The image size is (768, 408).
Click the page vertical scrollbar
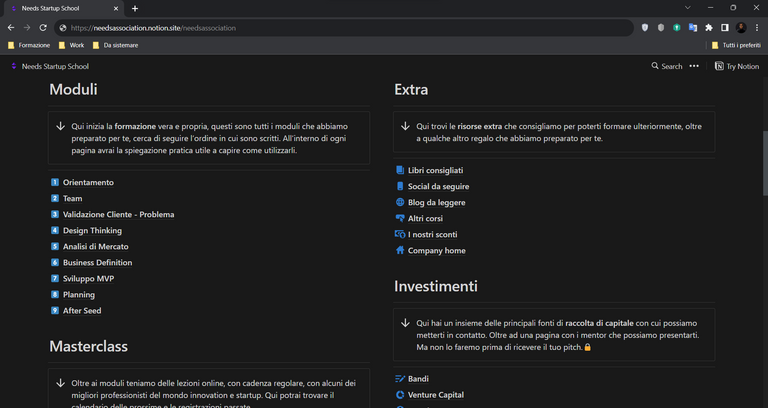coord(765,164)
